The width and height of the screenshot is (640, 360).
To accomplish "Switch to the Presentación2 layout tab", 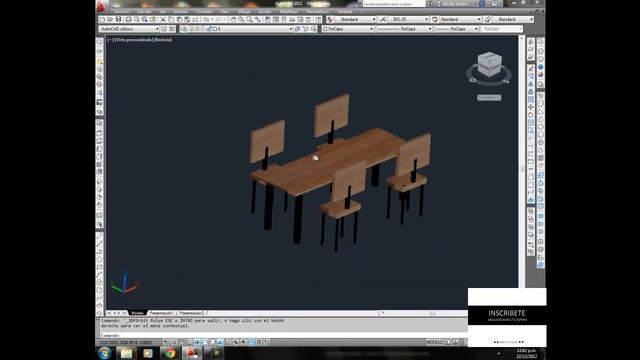I will tap(191, 313).
